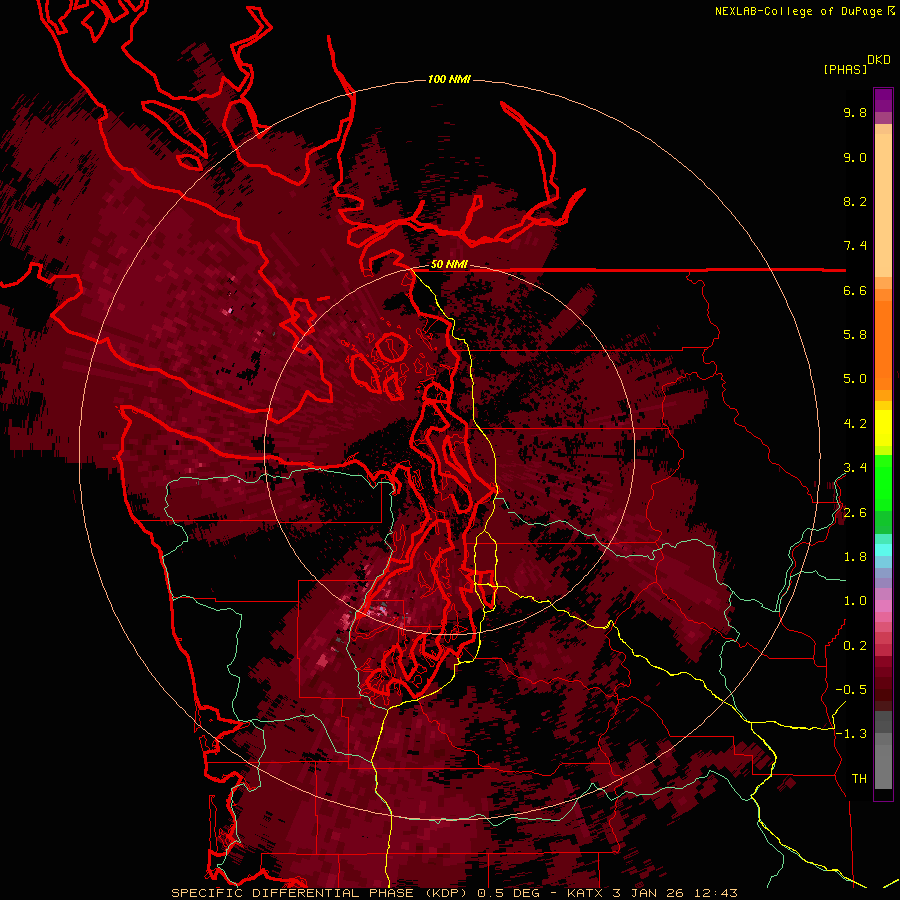Click the [PHAS] label above the legend

coord(845,69)
